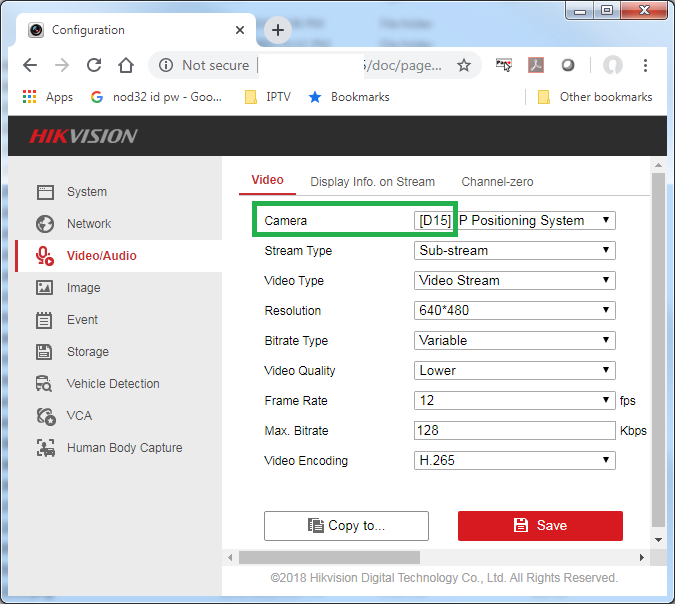The image size is (675, 604).
Task: Open the Event list icon
Action: 45,320
